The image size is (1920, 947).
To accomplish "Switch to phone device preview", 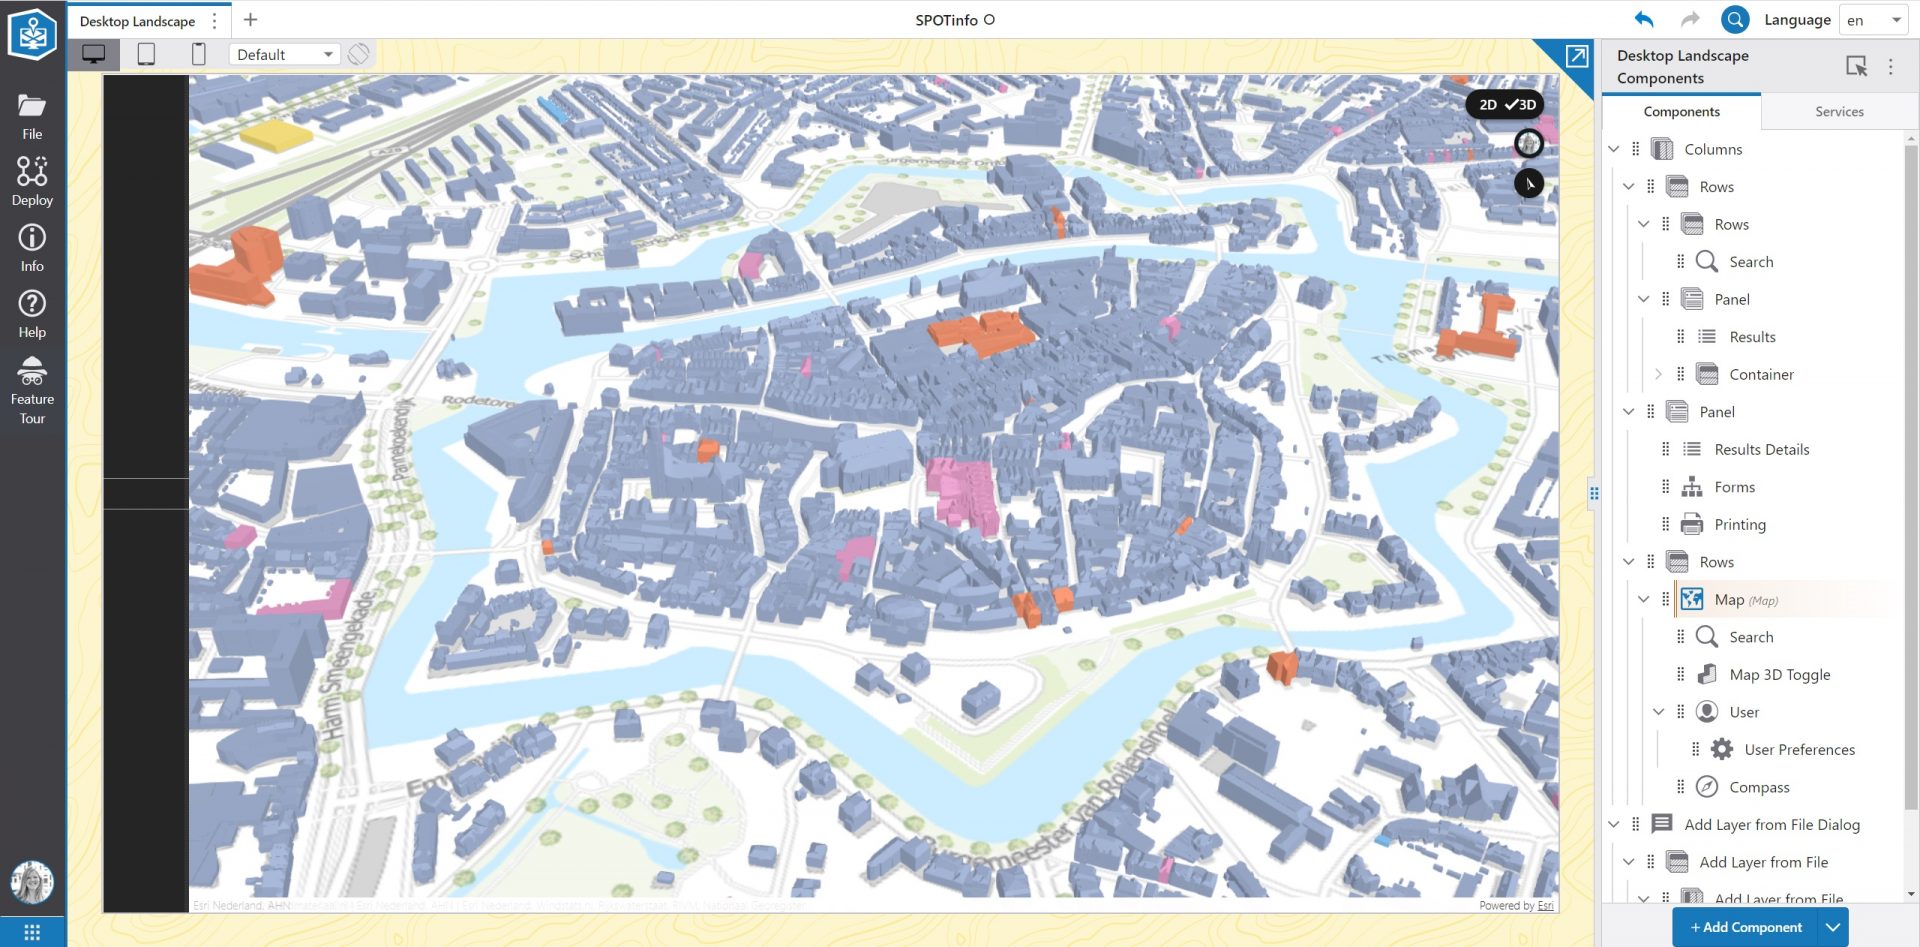I will [x=198, y=55].
